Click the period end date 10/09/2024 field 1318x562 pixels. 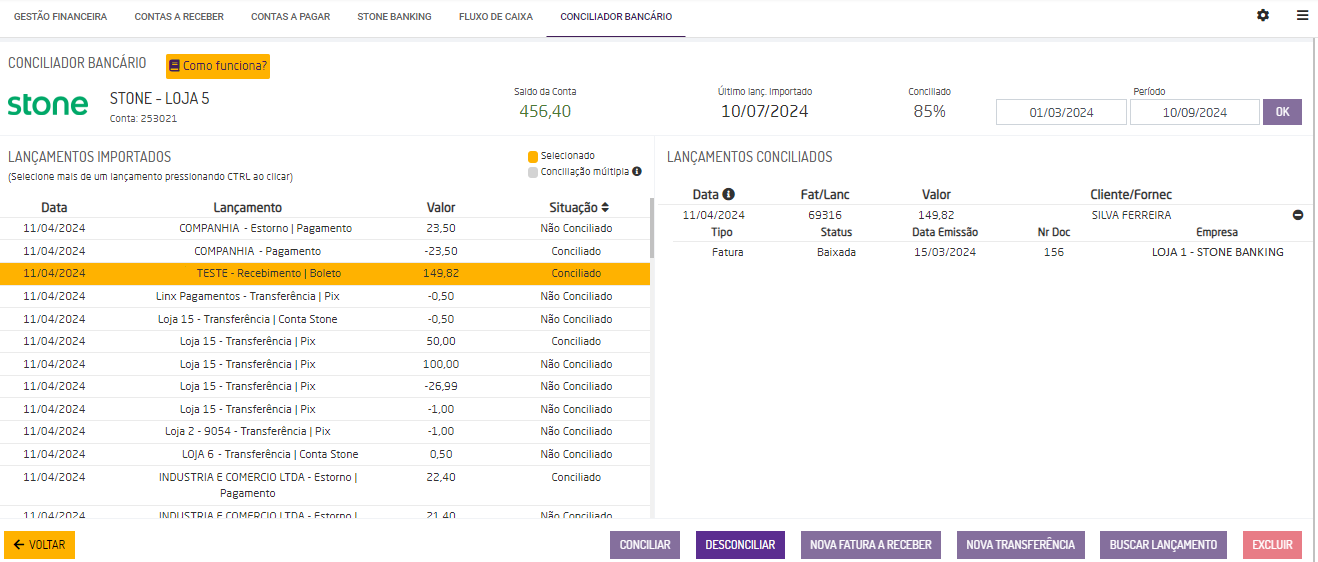[x=1194, y=112]
